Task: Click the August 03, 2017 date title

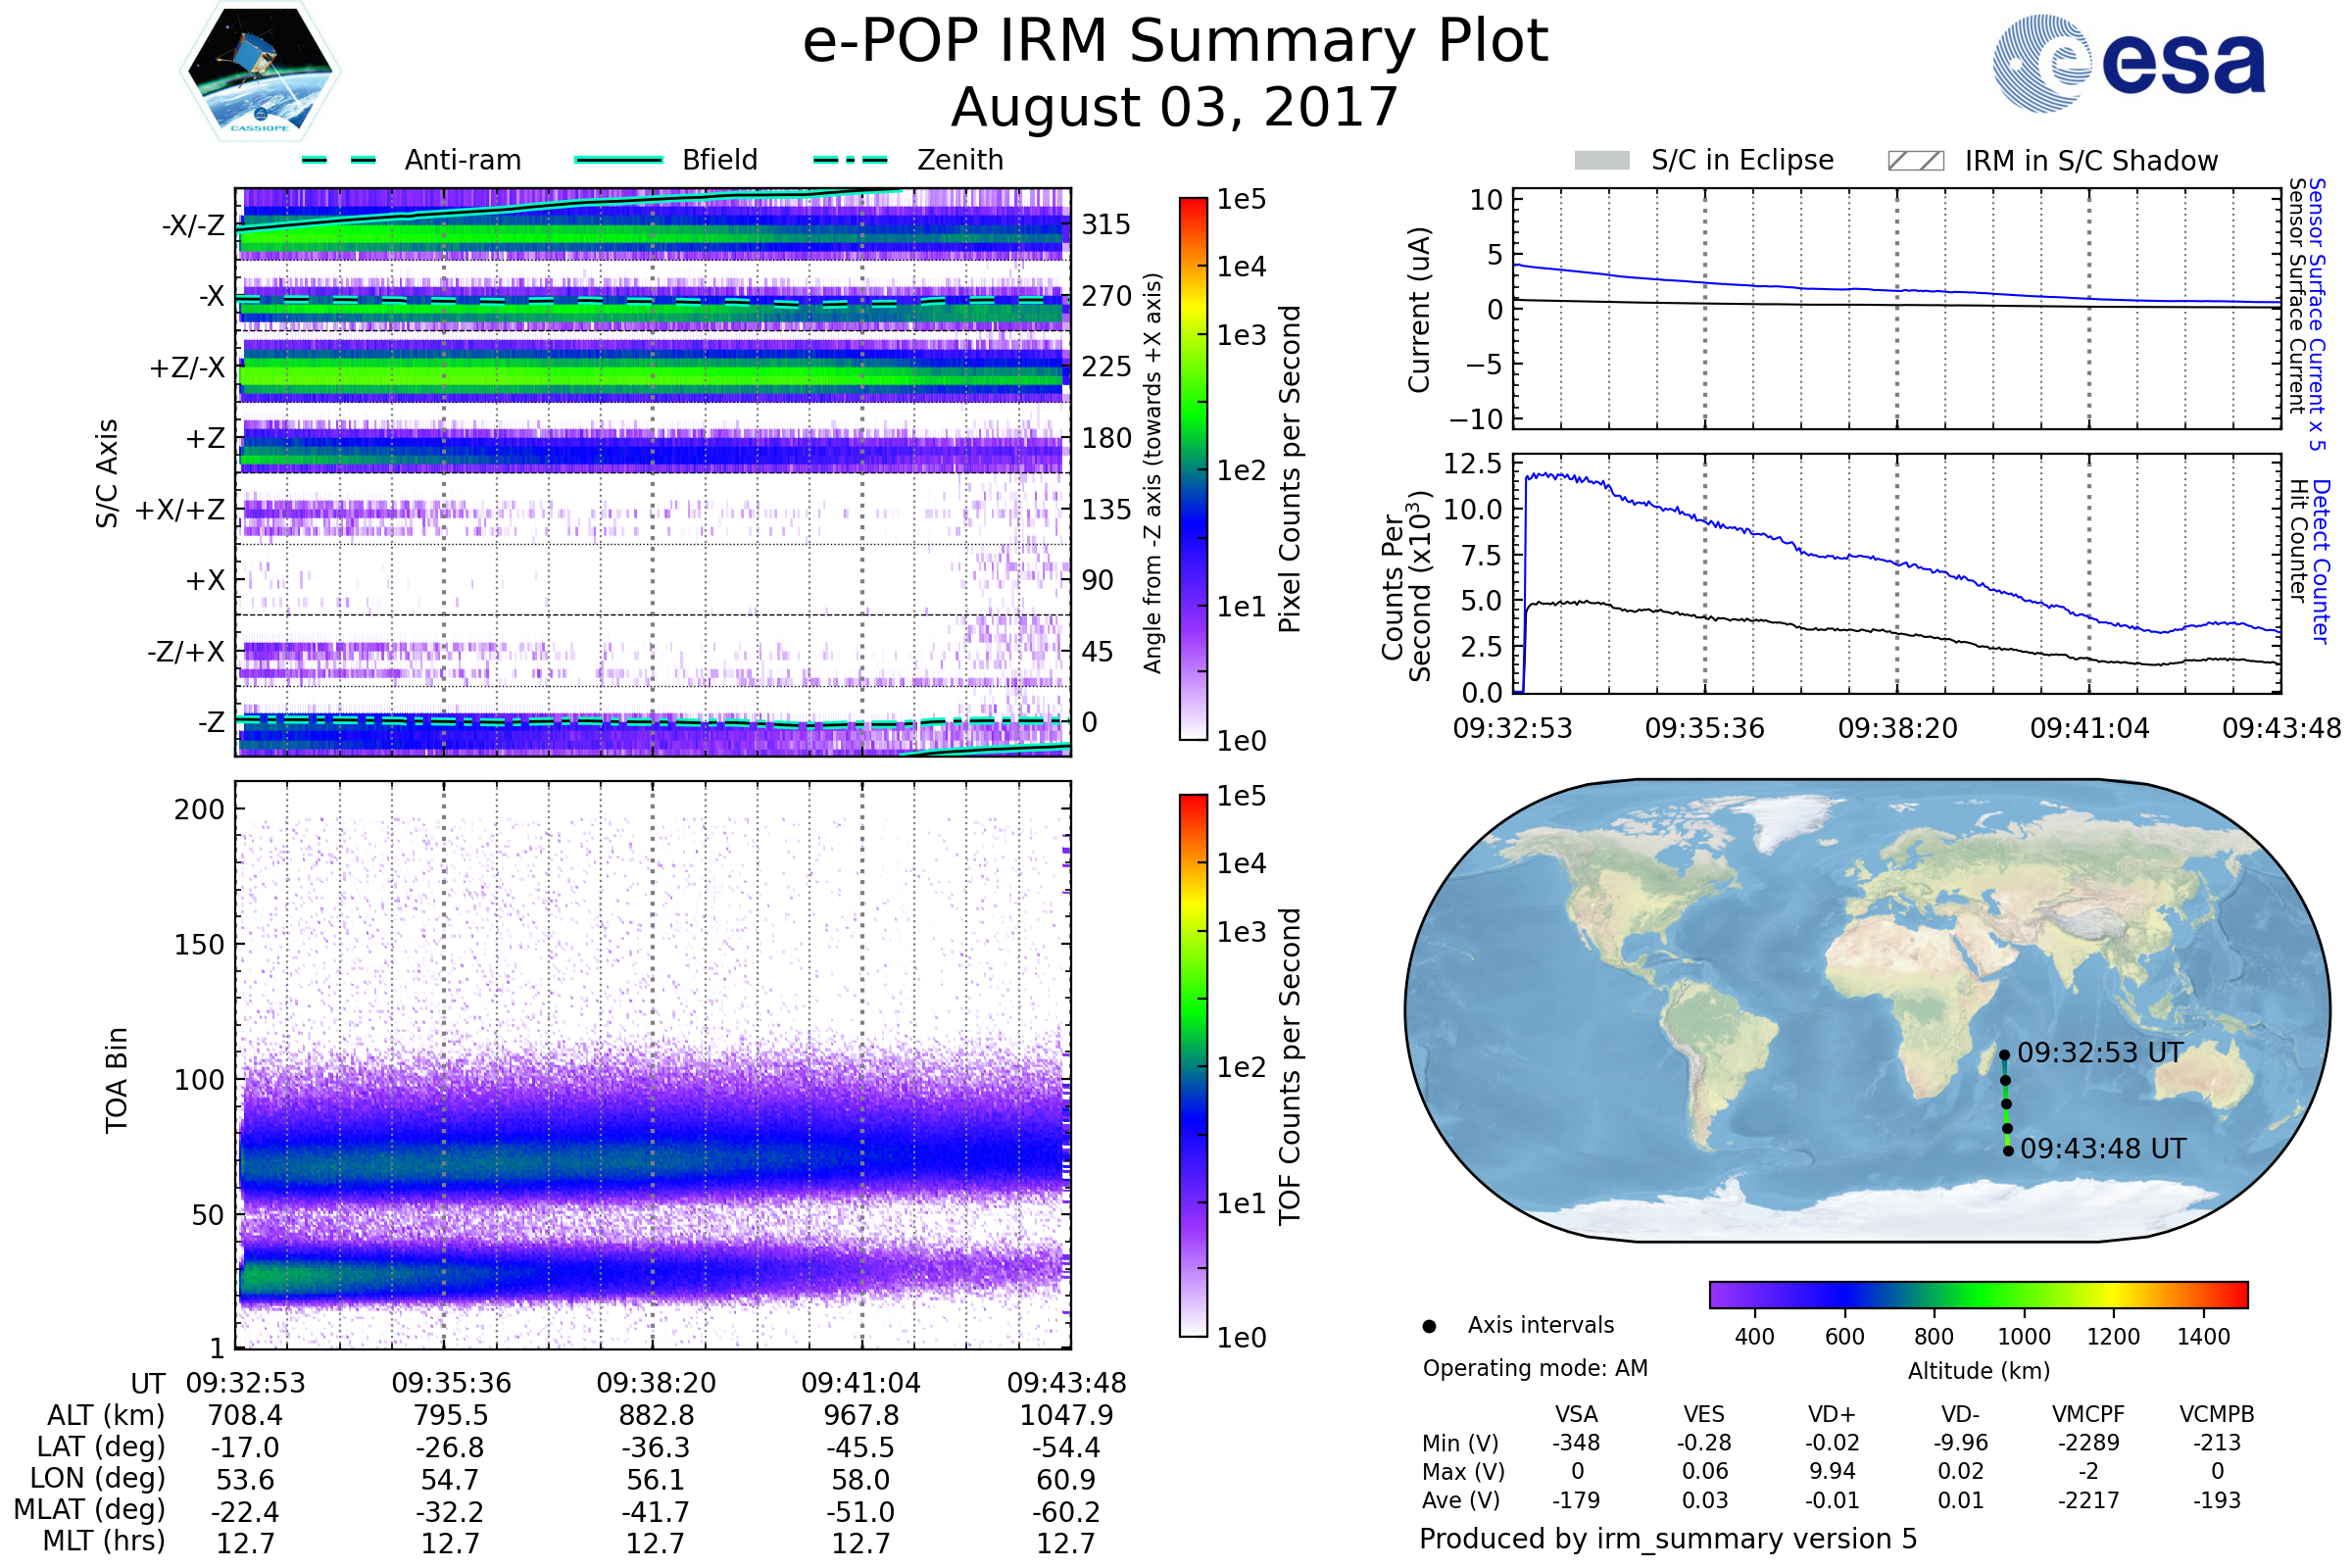Action: point(1174,108)
